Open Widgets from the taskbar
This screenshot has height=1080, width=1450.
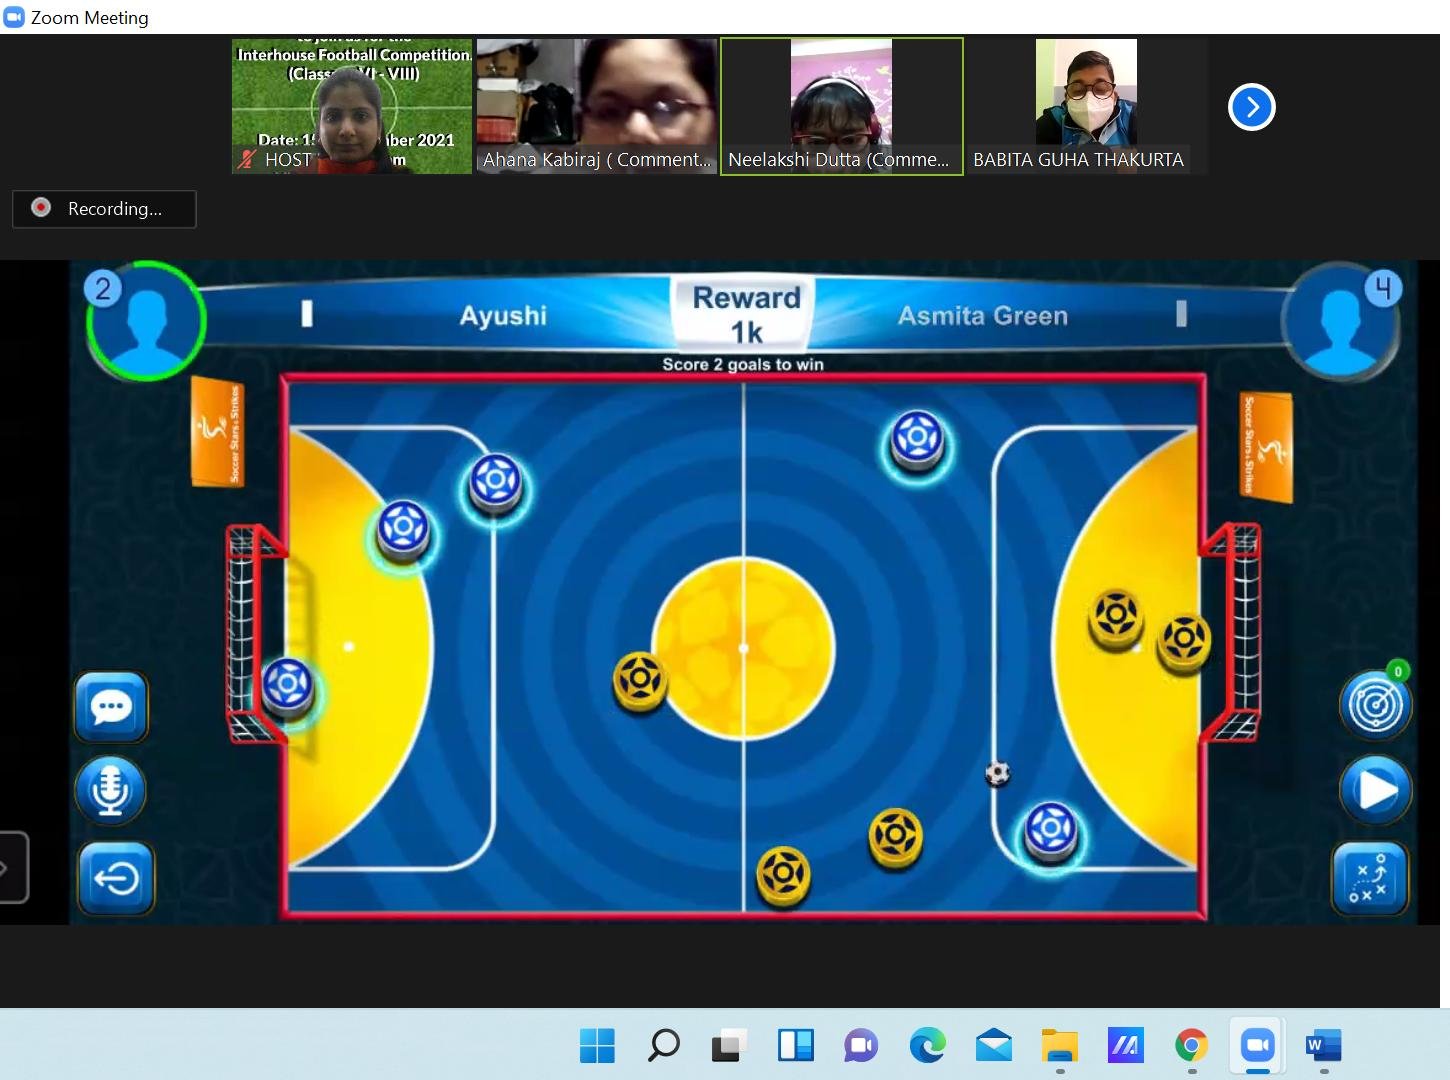796,1046
